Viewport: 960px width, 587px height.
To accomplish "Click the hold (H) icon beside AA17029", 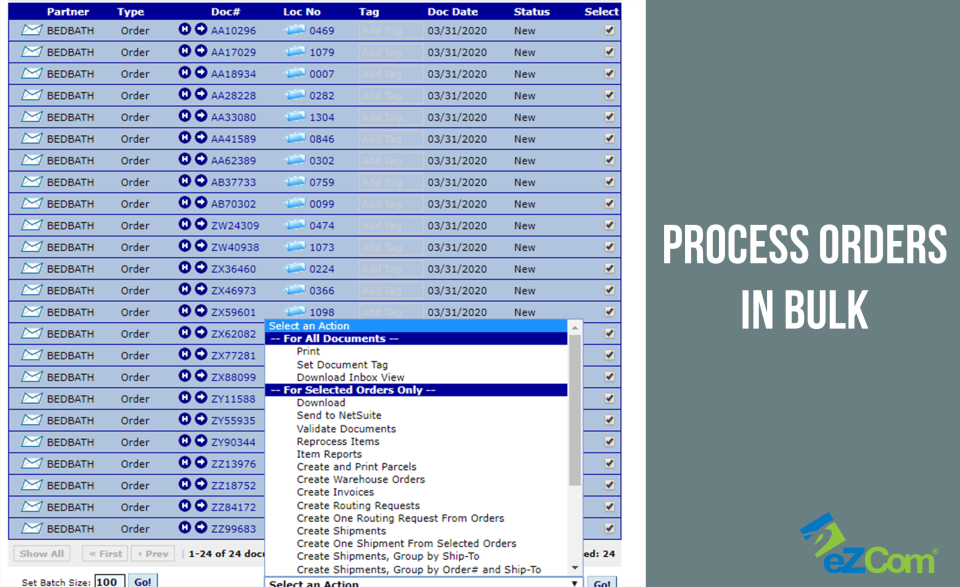I will tap(185, 52).
